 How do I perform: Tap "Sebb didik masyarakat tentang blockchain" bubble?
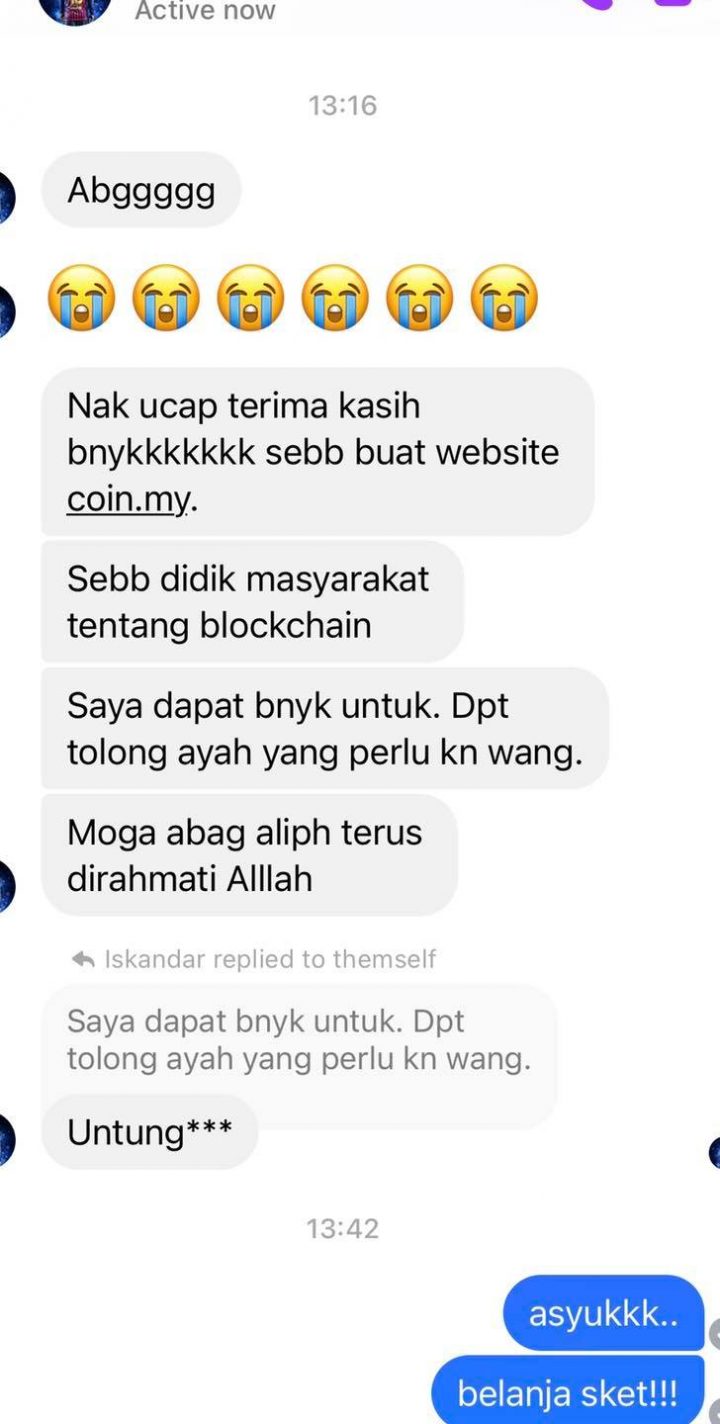[252, 602]
